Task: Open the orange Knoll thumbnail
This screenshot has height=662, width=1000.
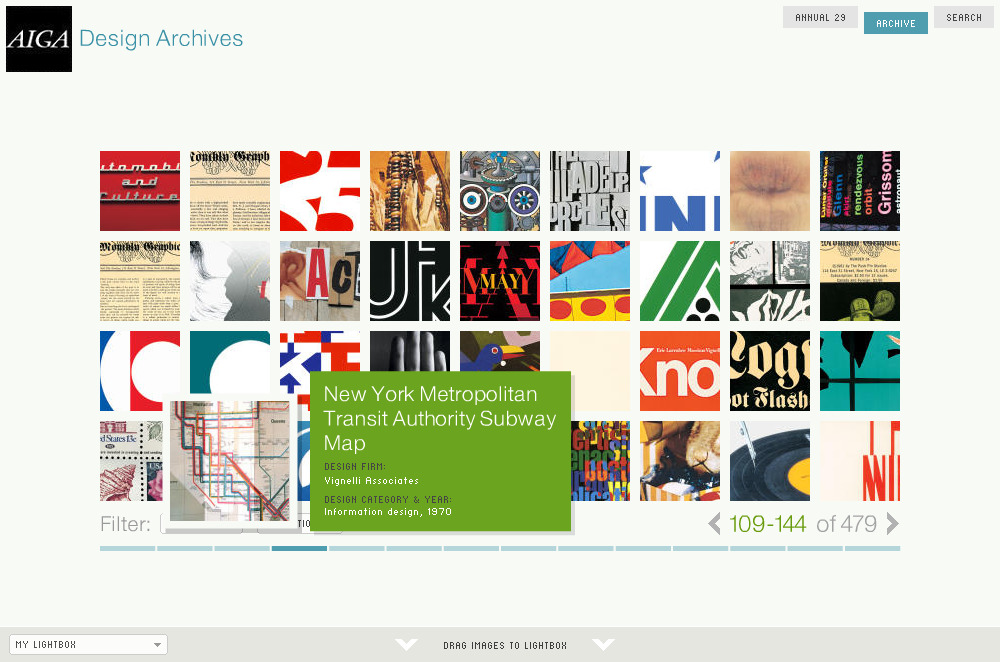Action: (x=680, y=371)
